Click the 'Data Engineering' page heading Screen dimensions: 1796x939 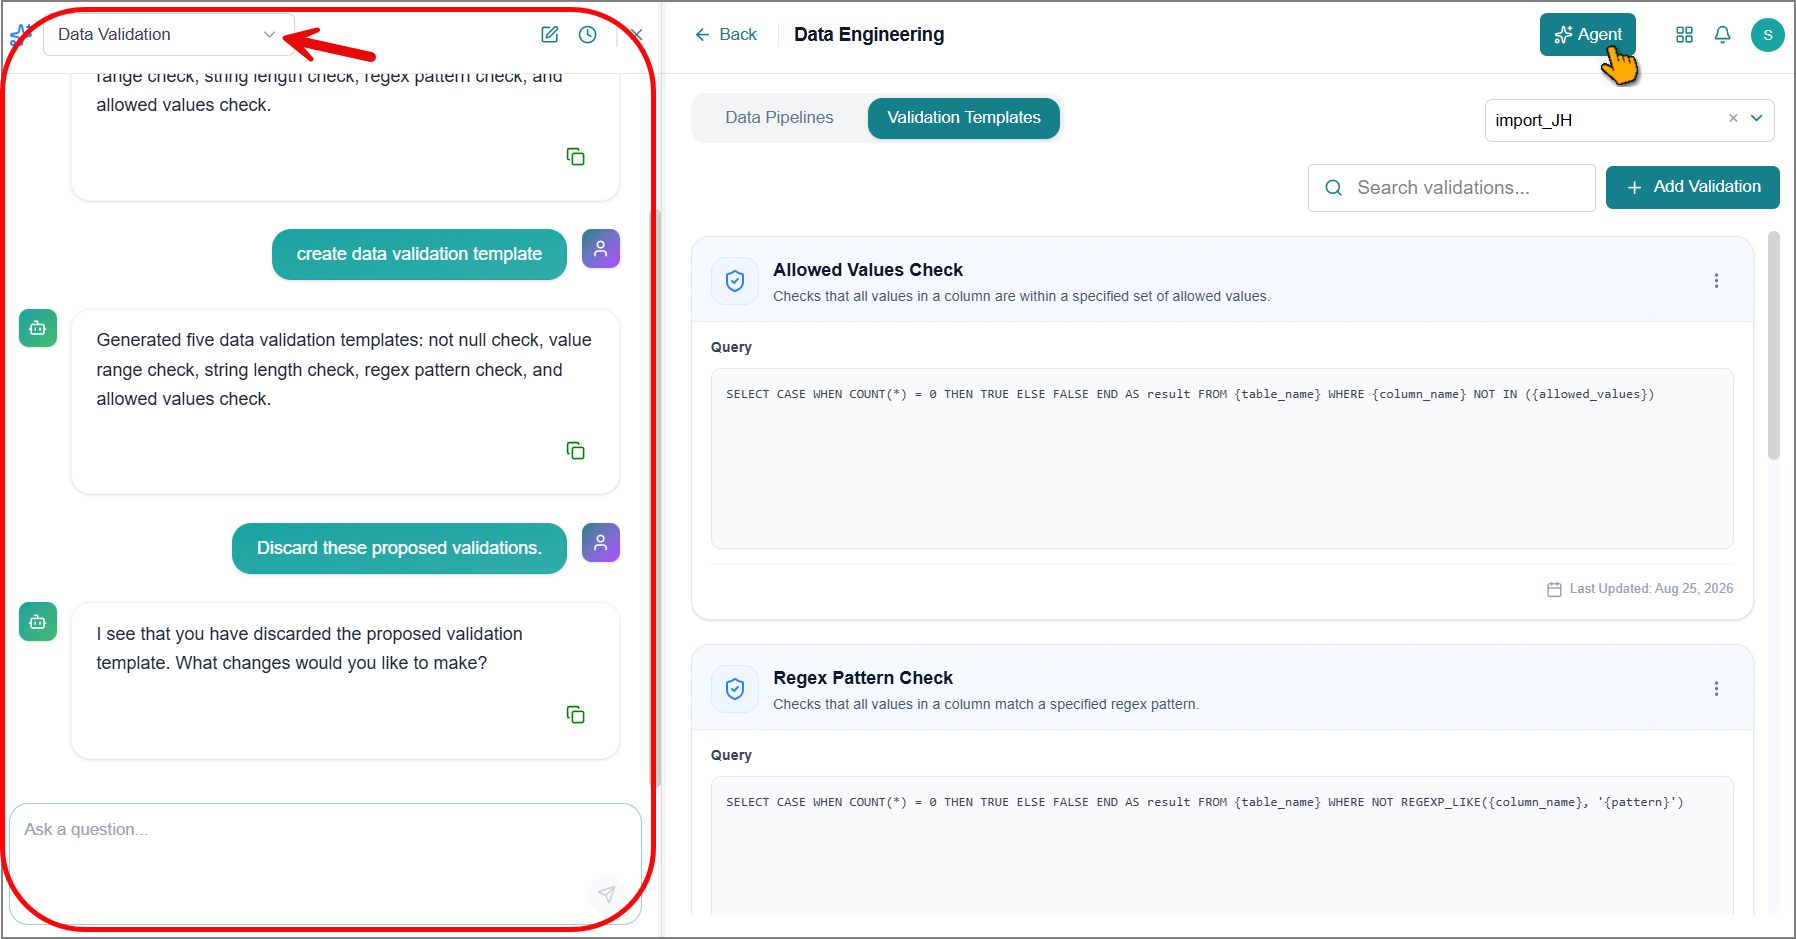pos(869,34)
